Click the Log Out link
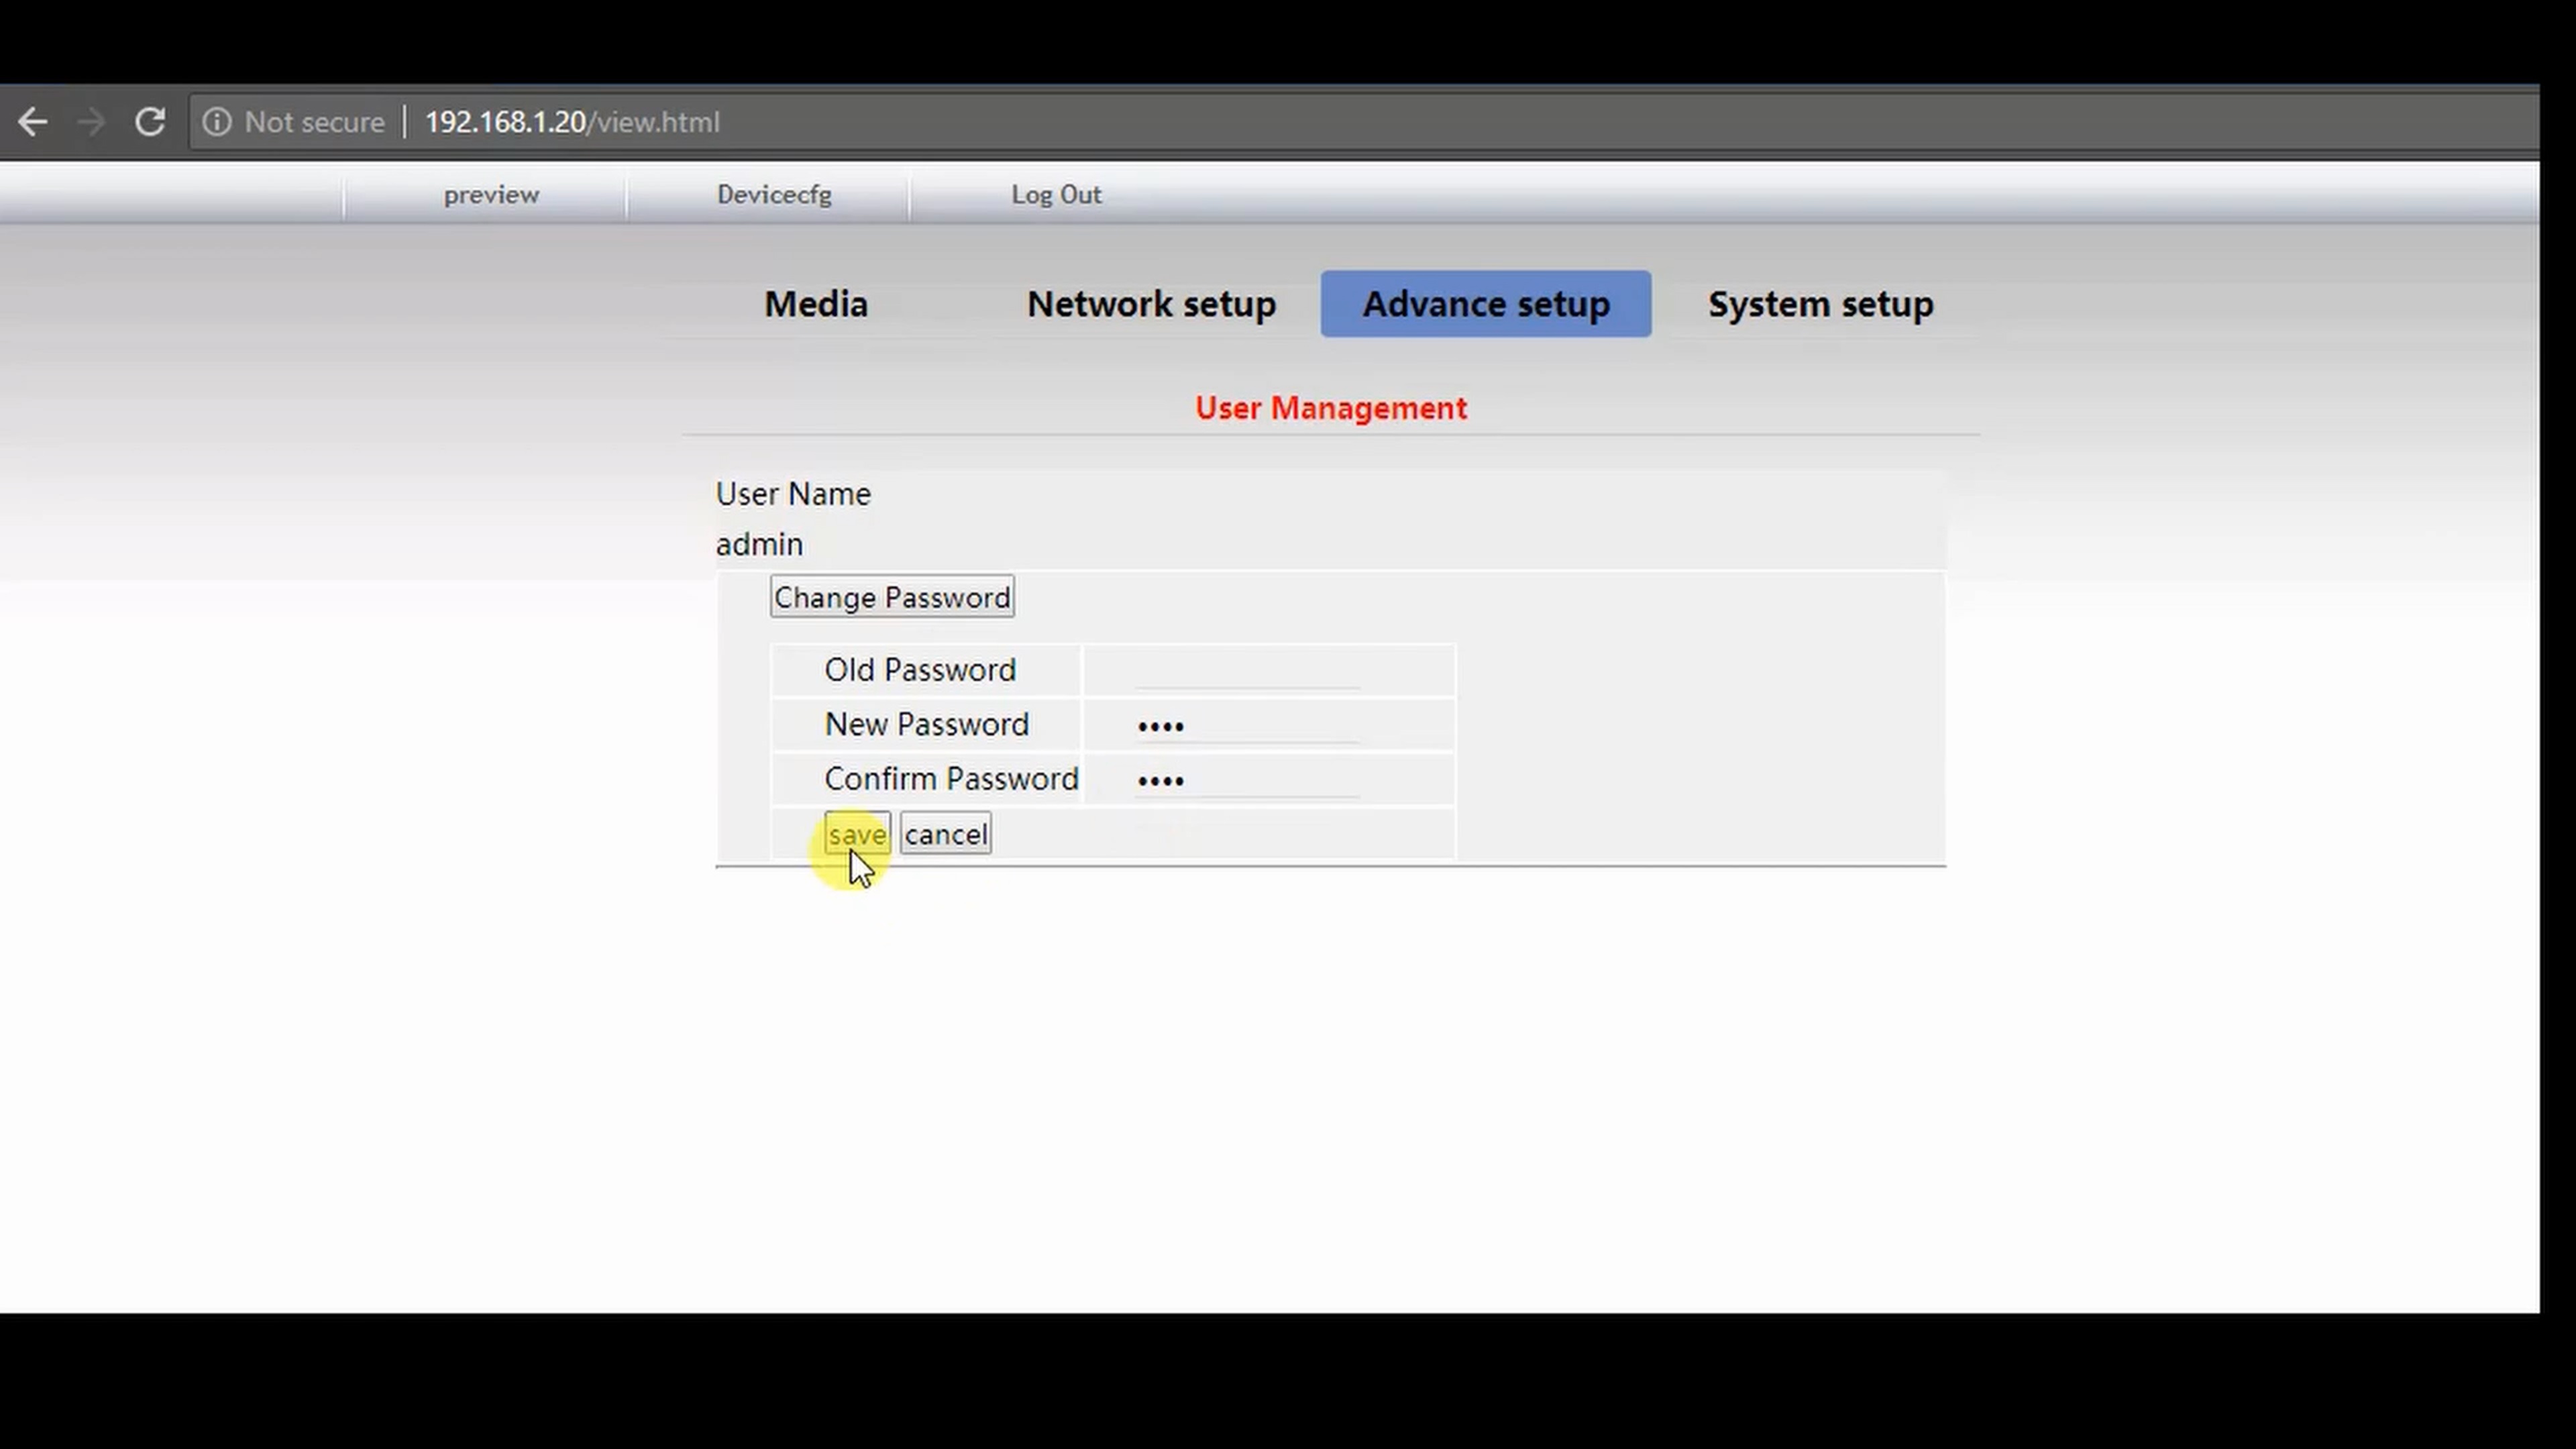Viewport: 2576px width, 1449px height. (1056, 195)
